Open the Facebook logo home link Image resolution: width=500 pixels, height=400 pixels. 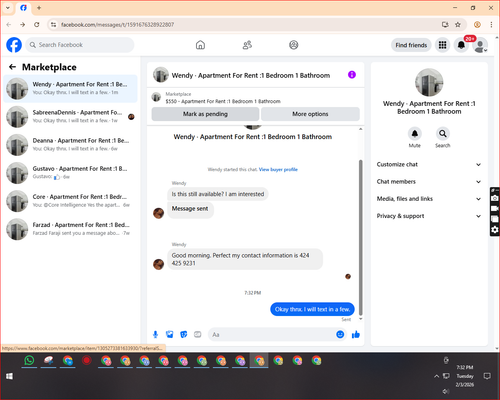(x=14, y=45)
